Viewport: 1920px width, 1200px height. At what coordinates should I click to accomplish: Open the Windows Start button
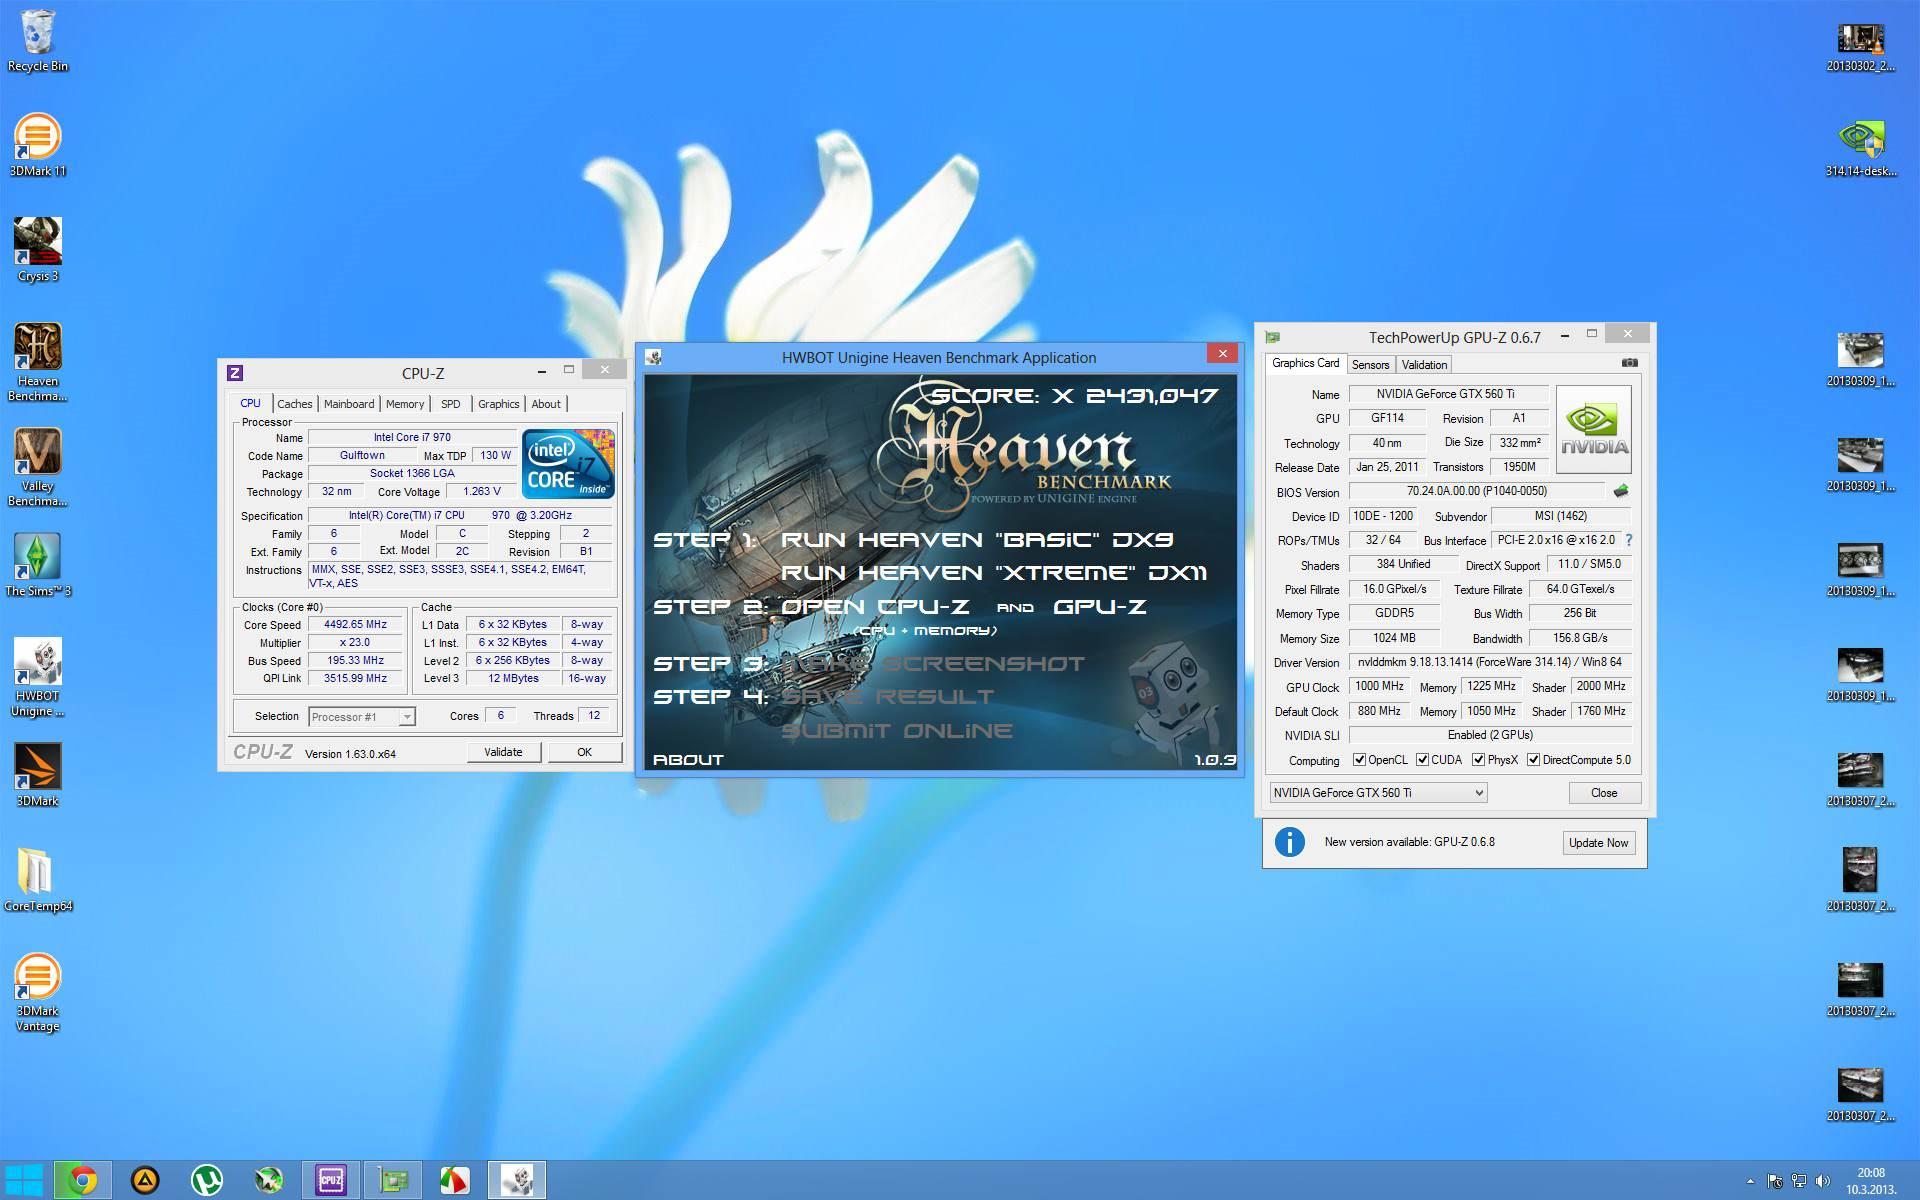point(24,1180)
